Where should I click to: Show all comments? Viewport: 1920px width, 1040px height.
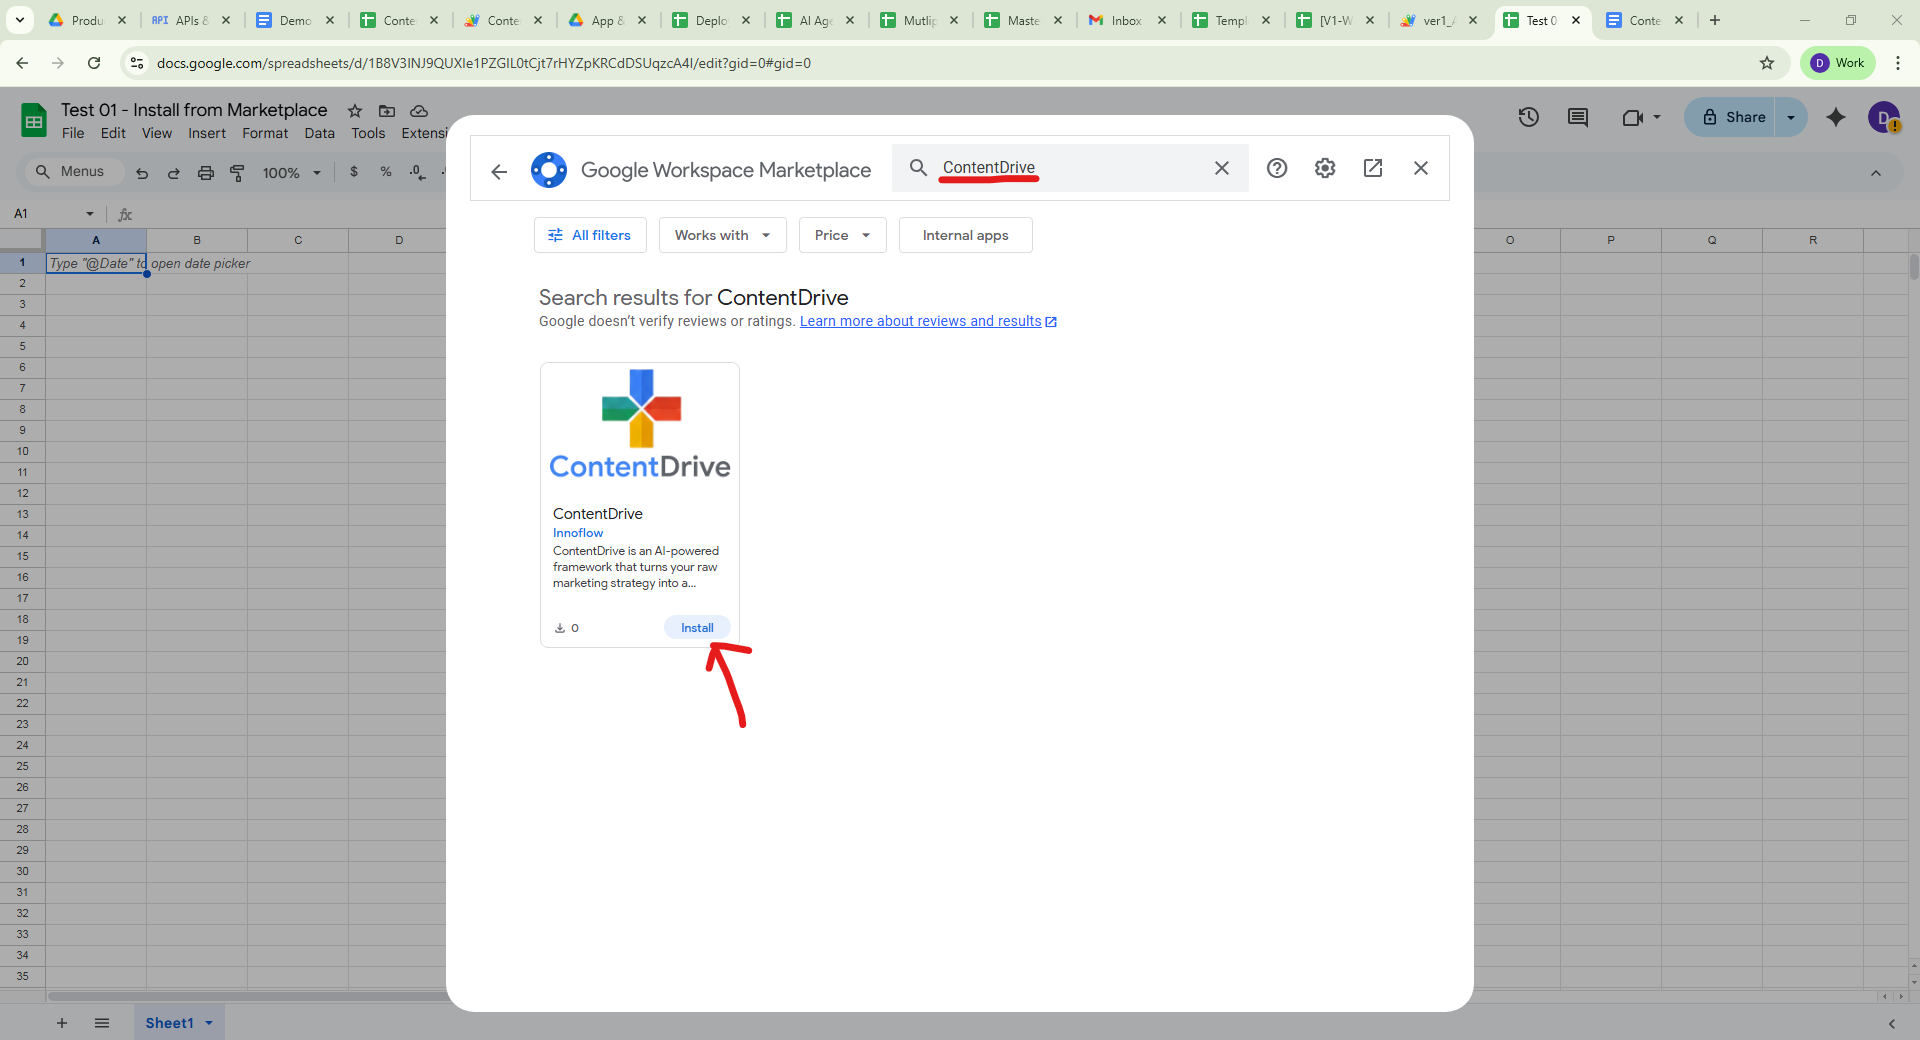point(1578,117)
